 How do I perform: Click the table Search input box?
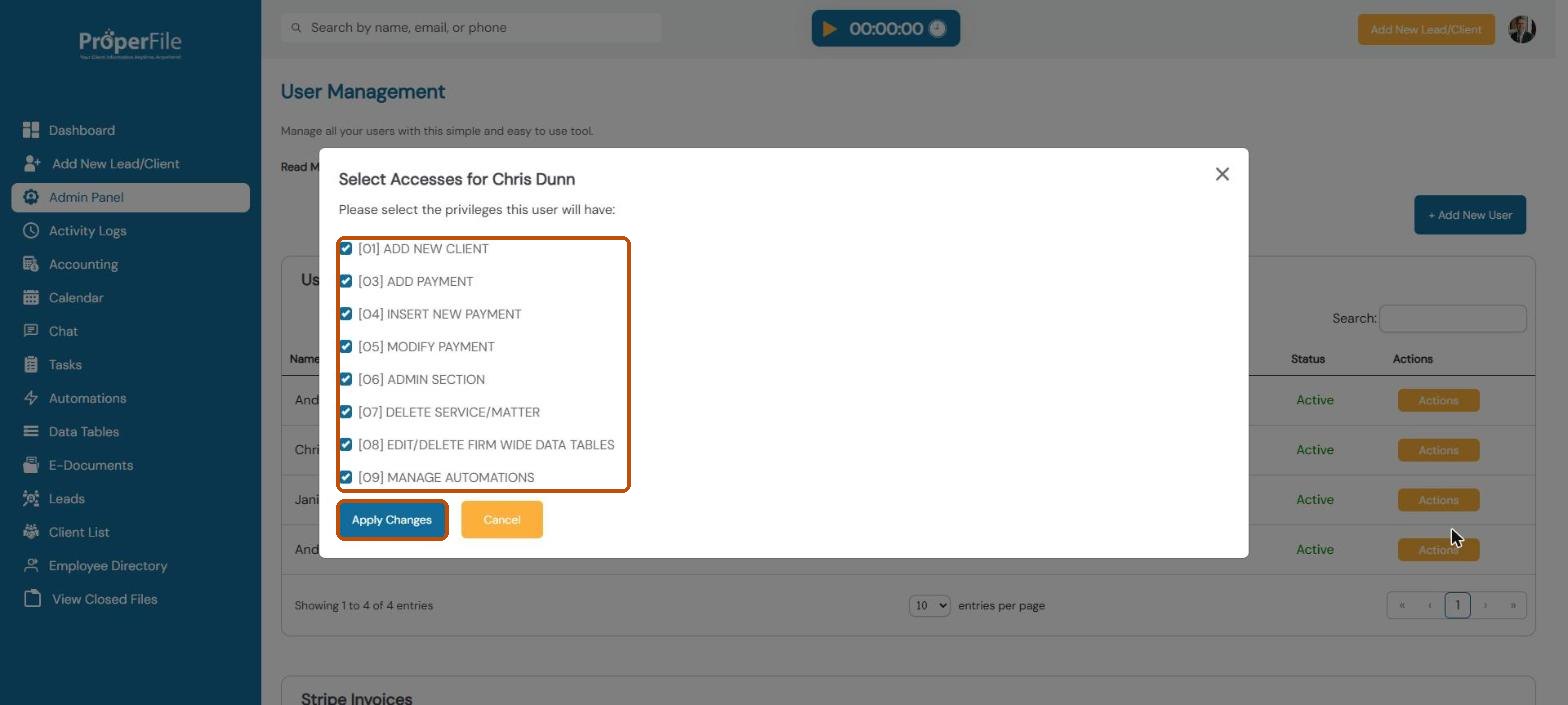pos(1453,319)
